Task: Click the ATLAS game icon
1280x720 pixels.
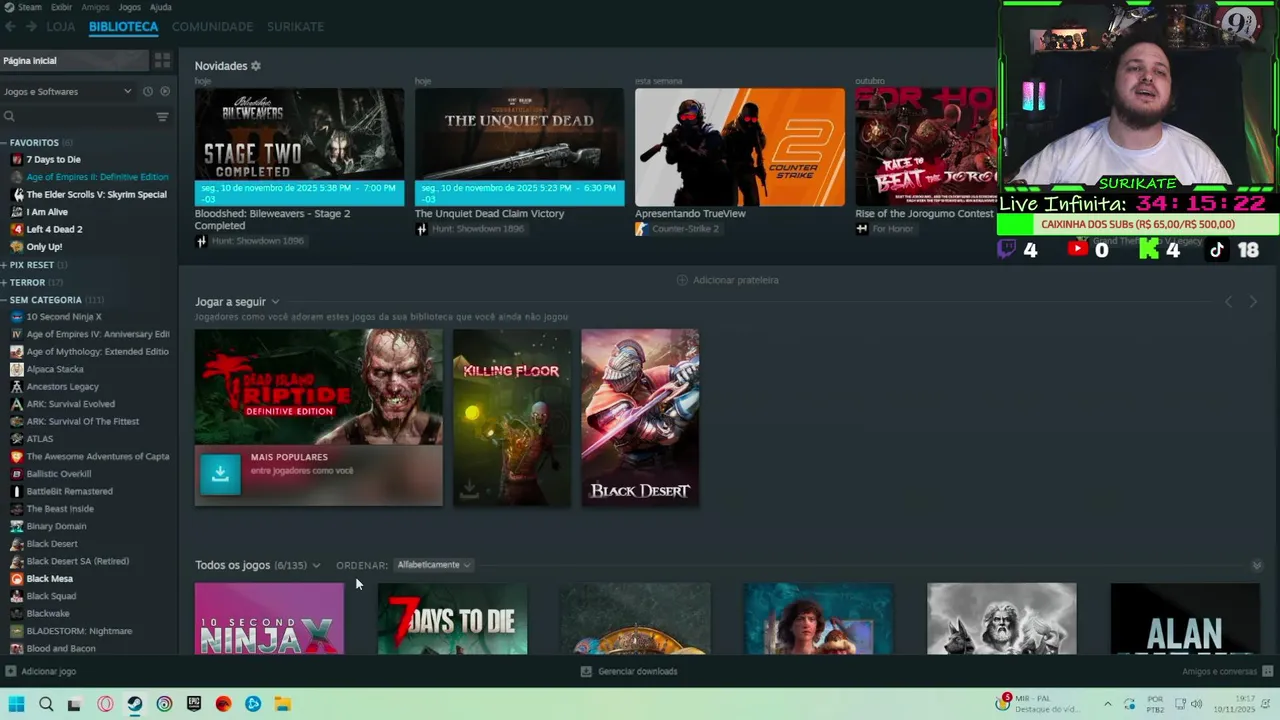Action: 16,439
